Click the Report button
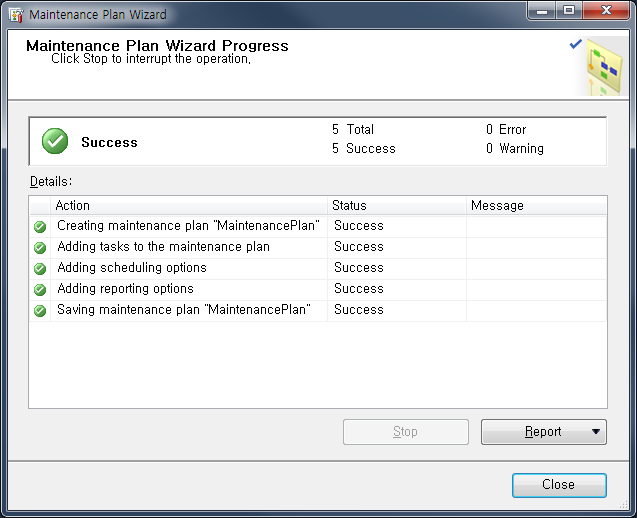The image size is (637, 518). pos(544,431)
